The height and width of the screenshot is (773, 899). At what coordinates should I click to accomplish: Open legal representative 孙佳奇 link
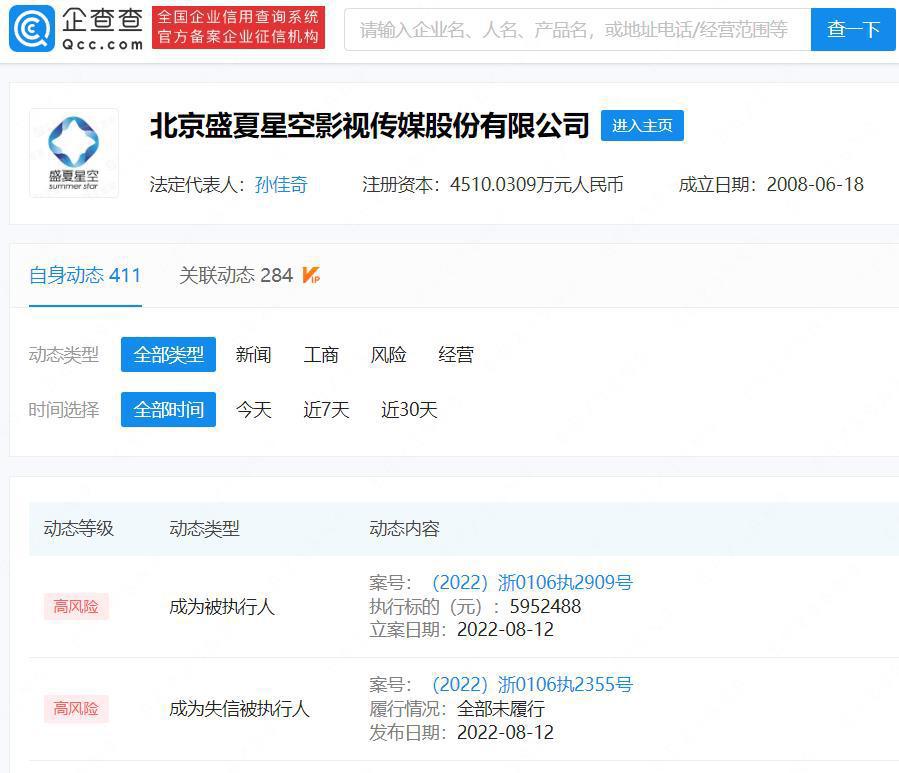click(281, 184)
